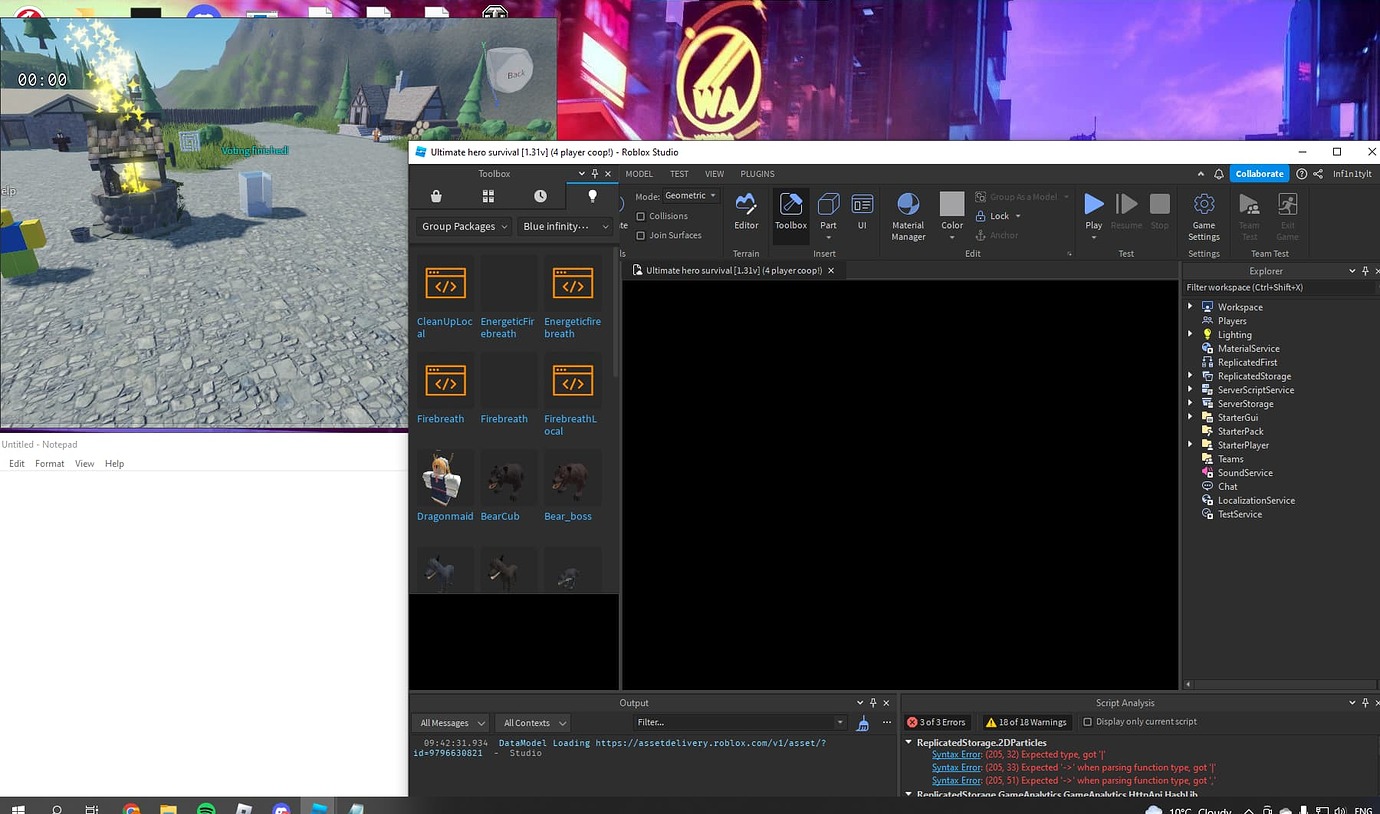1380x814 pixels.
Task: Expand the Workspace item in Explorer
Action: 1188,307
